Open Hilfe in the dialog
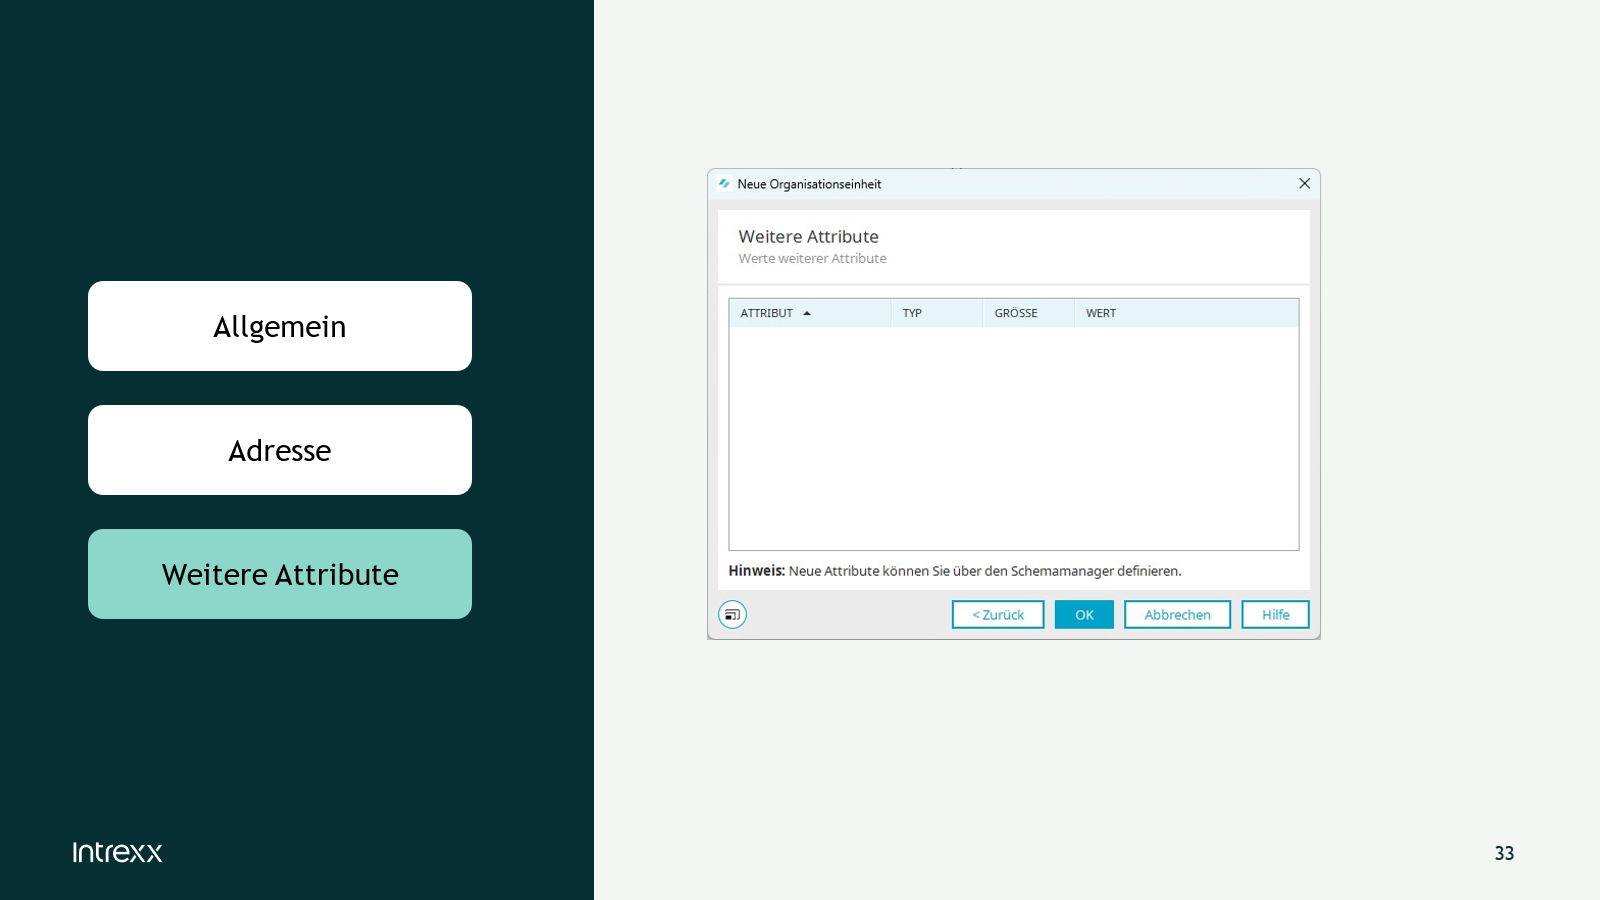Screen dimensions: 1600x900 pyautogui.click(x=1275, y=615)
